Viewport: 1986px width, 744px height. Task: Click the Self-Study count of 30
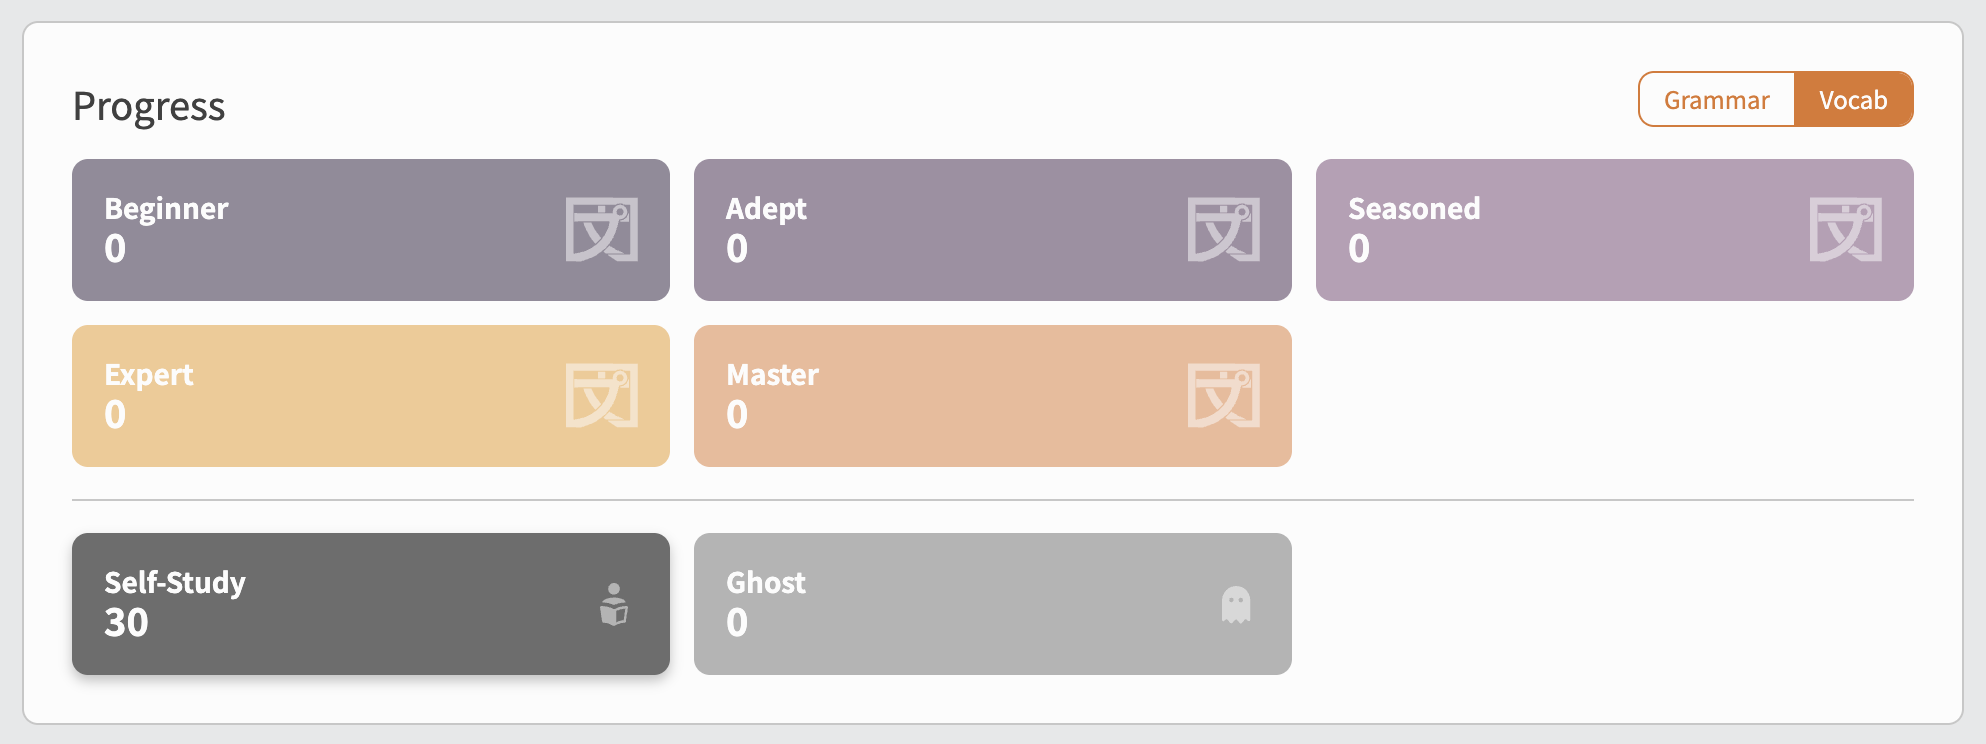pos(126,623)
